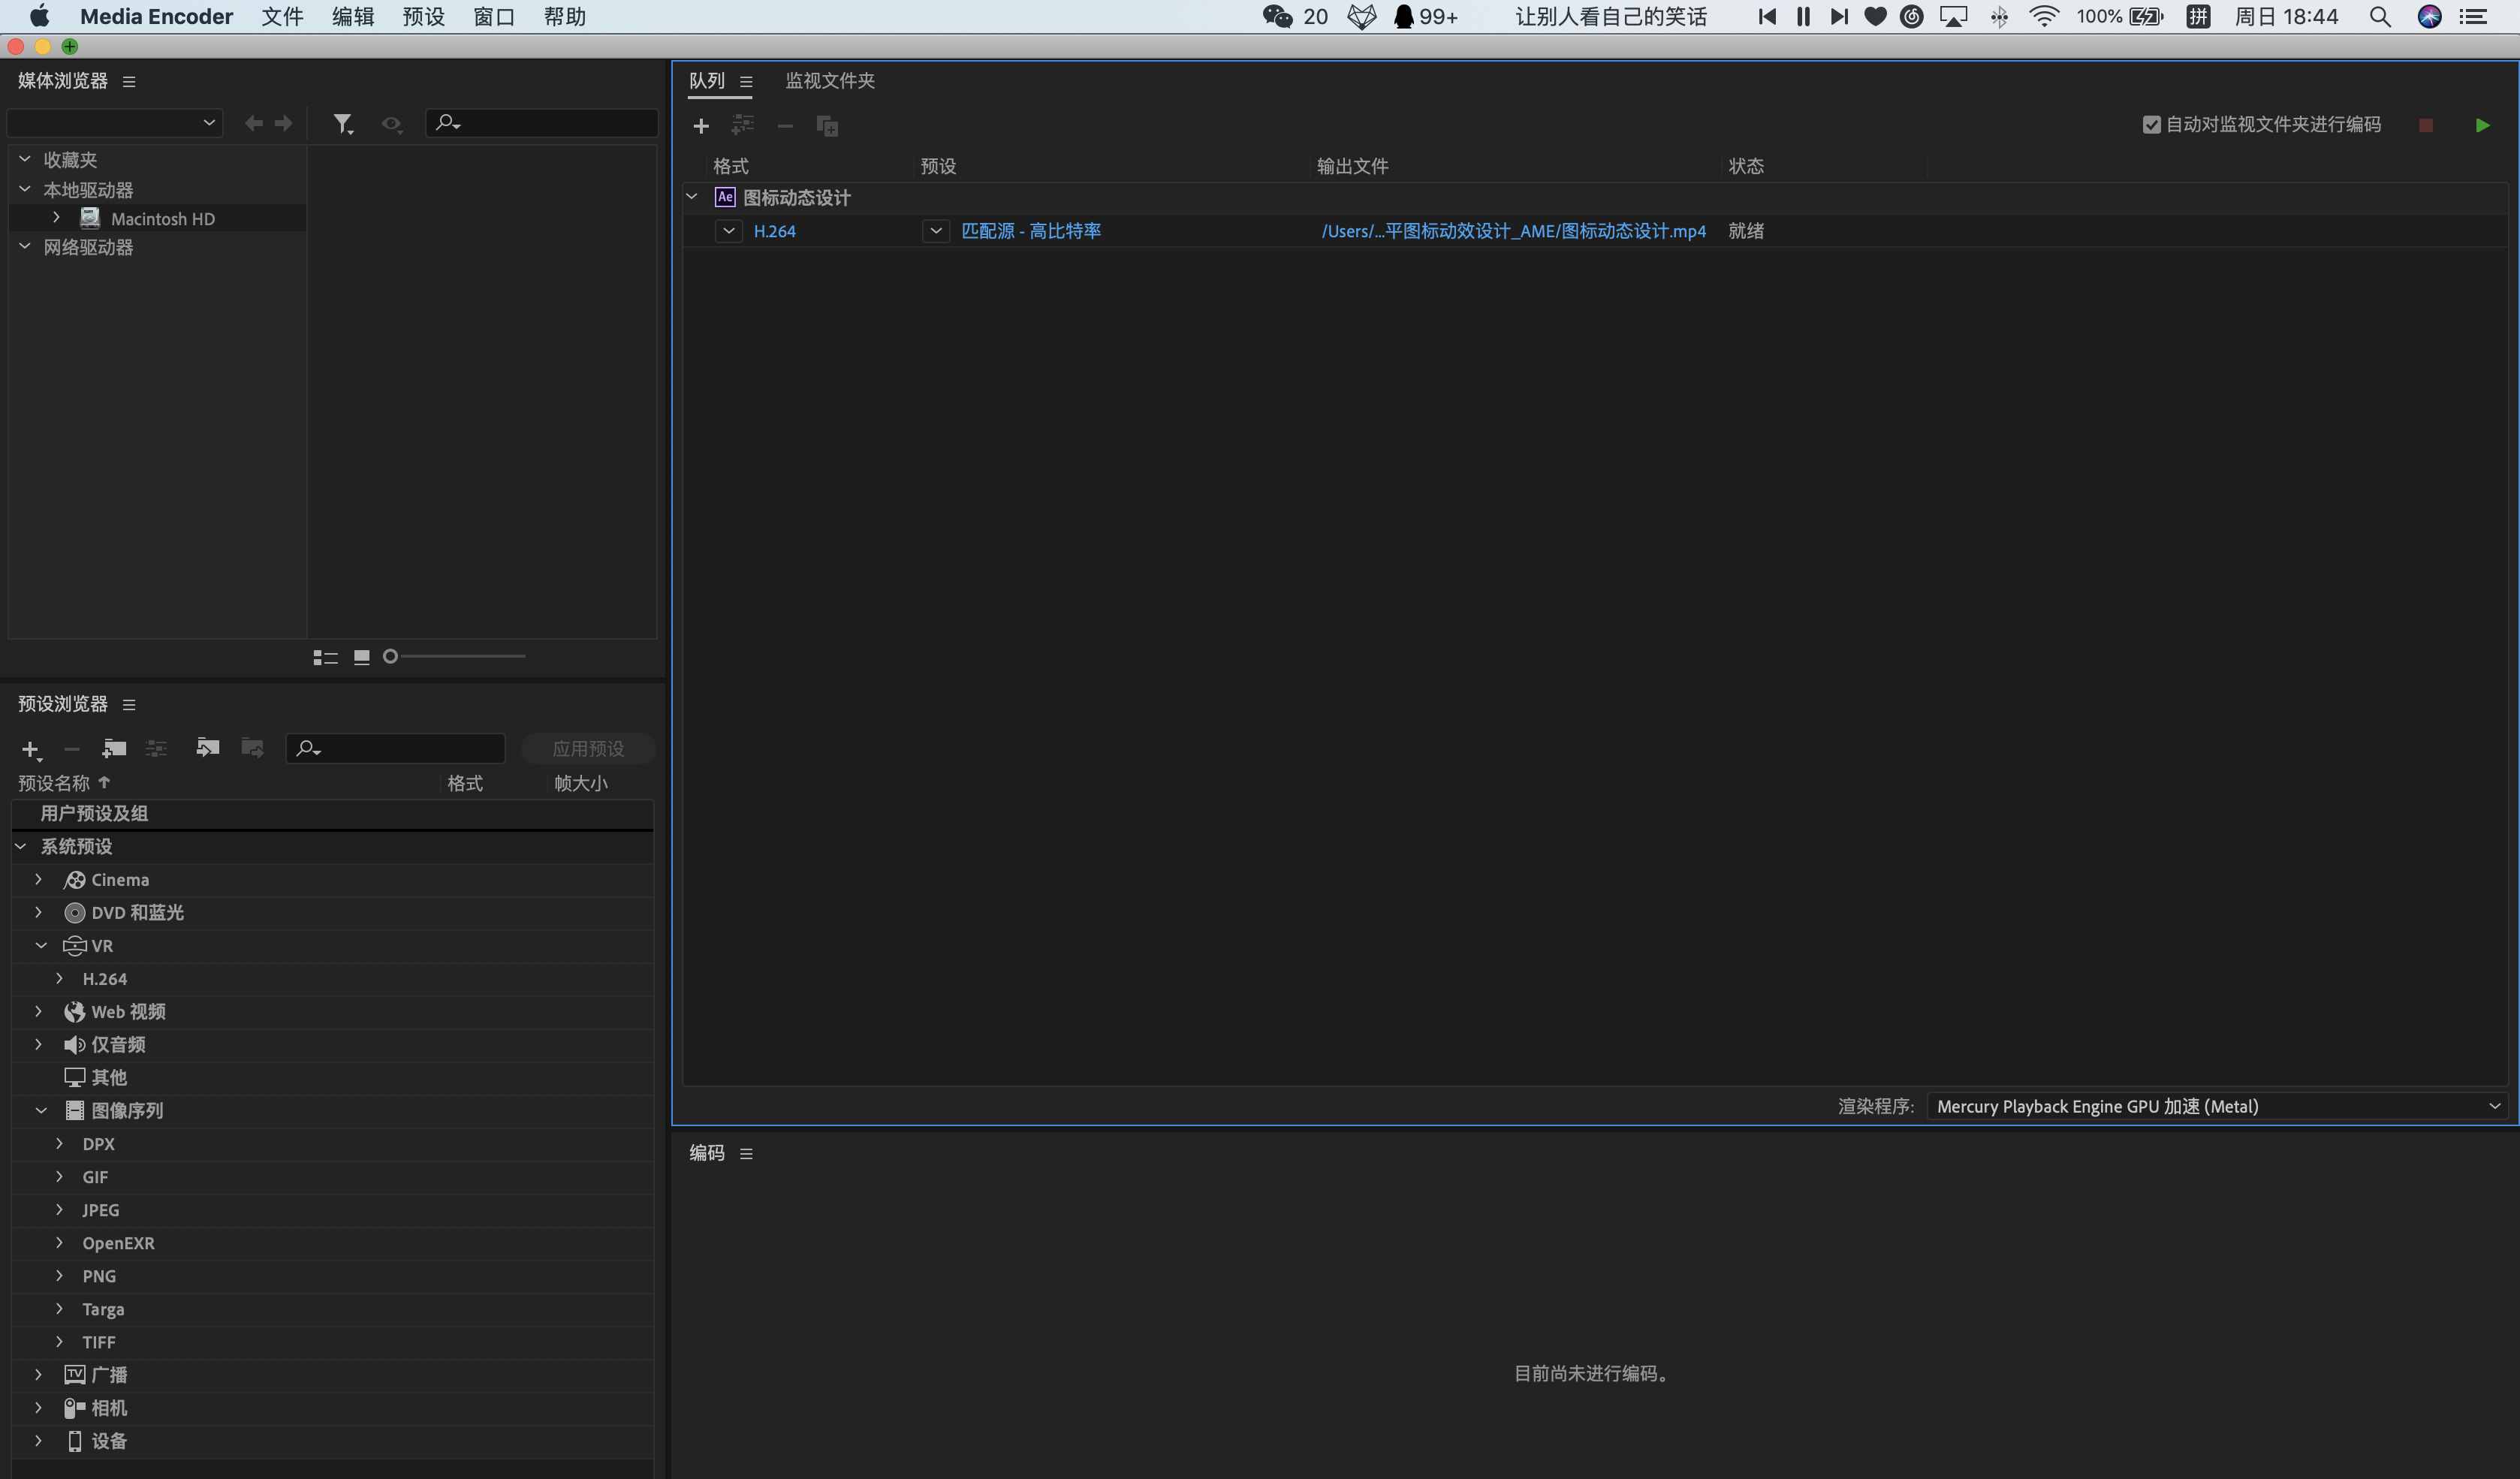Viewport: 2520px width, 1479px height.
Task: Open the H.264 format dropdown arrow
Action: point(729,231)
